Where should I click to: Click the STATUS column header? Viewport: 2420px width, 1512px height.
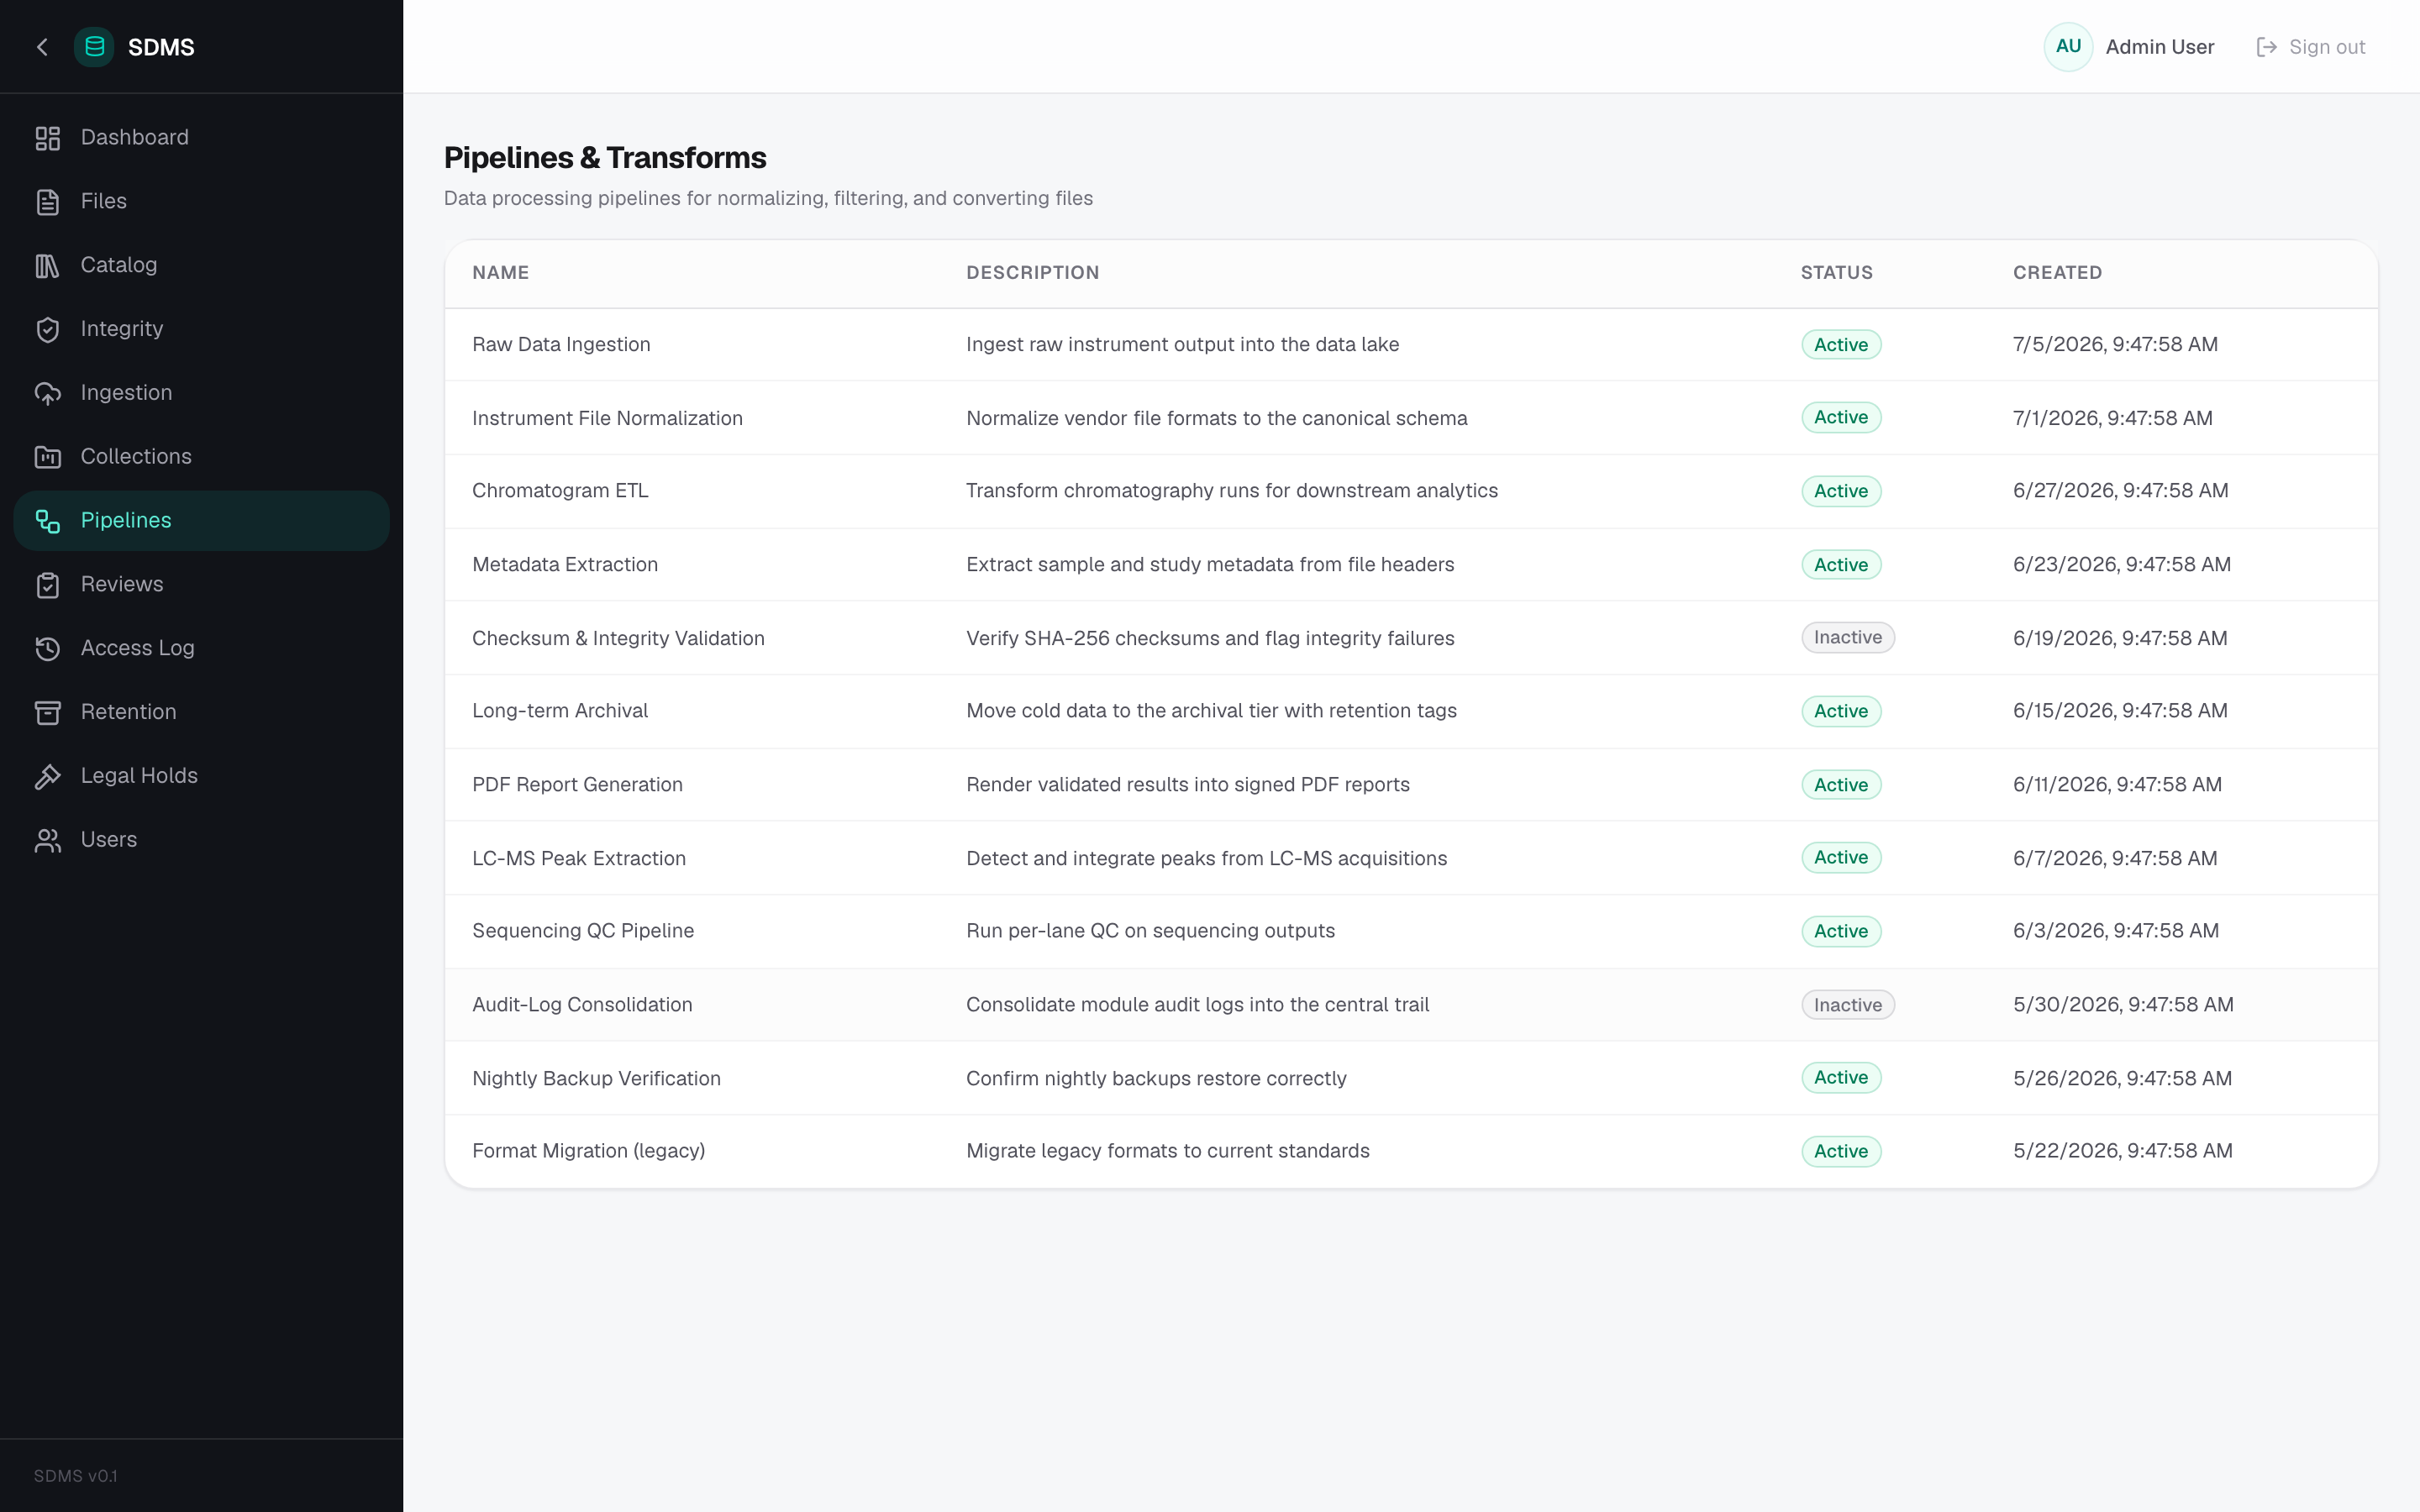point(1836,273)
